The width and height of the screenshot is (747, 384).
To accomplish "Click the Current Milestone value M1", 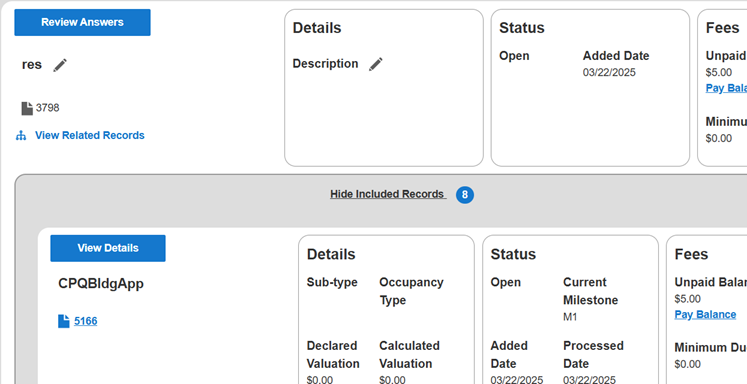I will (x=570, y=317).
